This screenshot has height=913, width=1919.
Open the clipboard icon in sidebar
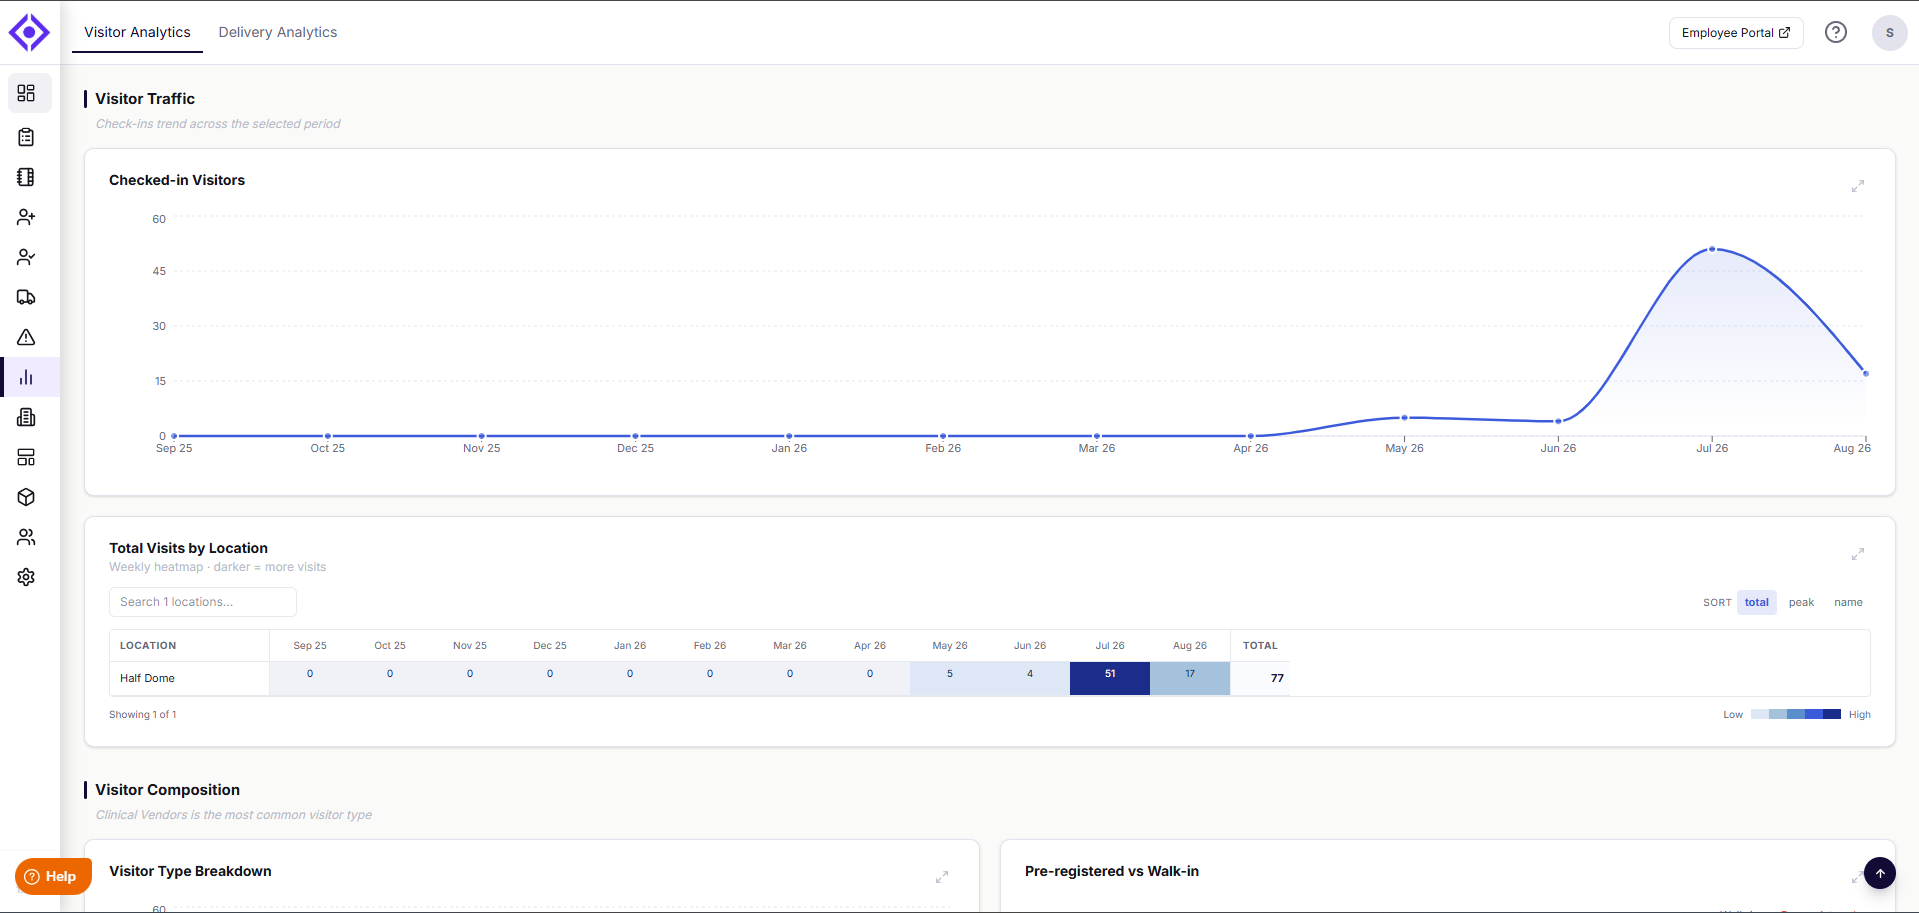pos(26,137)
